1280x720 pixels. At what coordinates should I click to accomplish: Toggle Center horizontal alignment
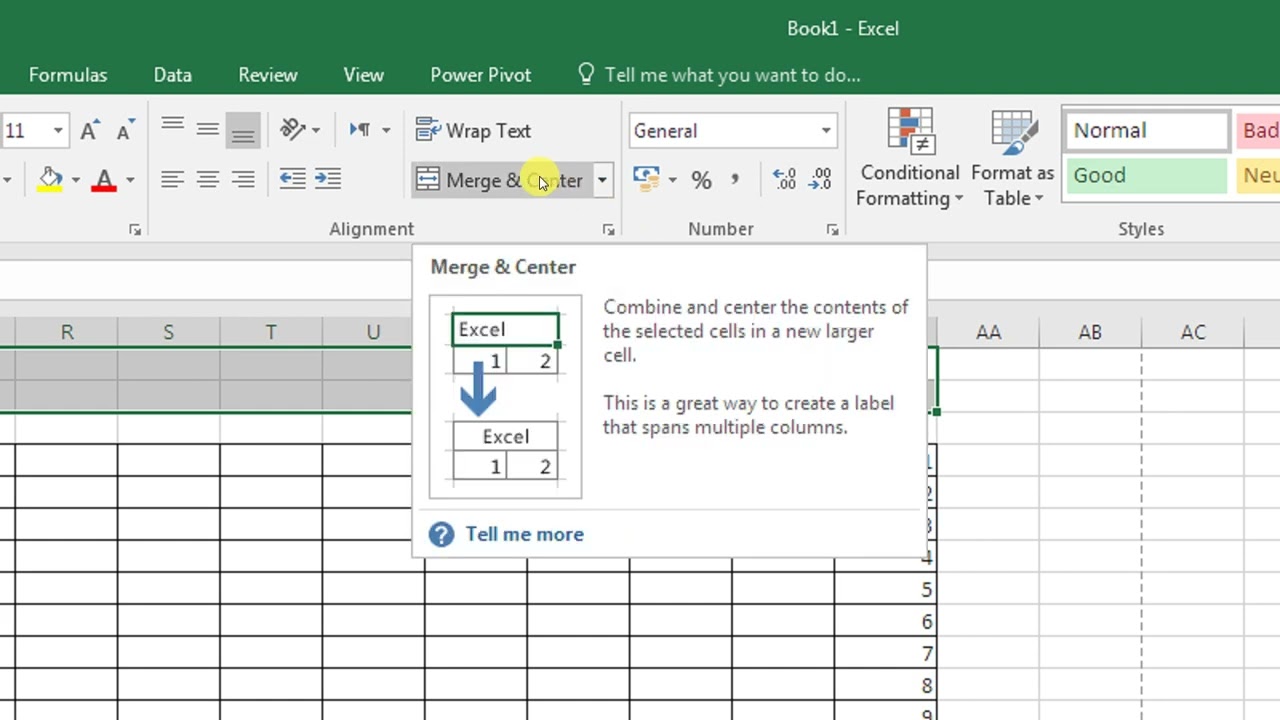click(207, 179)
